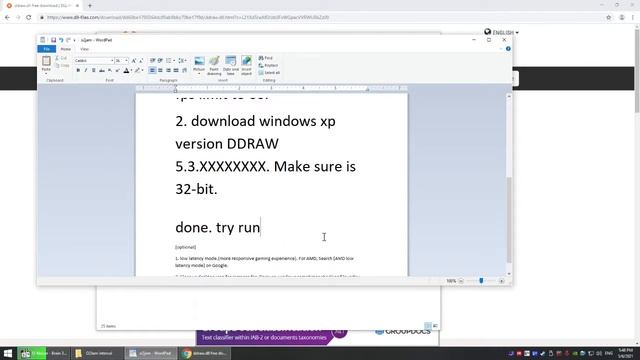The height and width of the screenshot is (360, 640).
Task: Center the paragraph text
Action: [160, 70]
